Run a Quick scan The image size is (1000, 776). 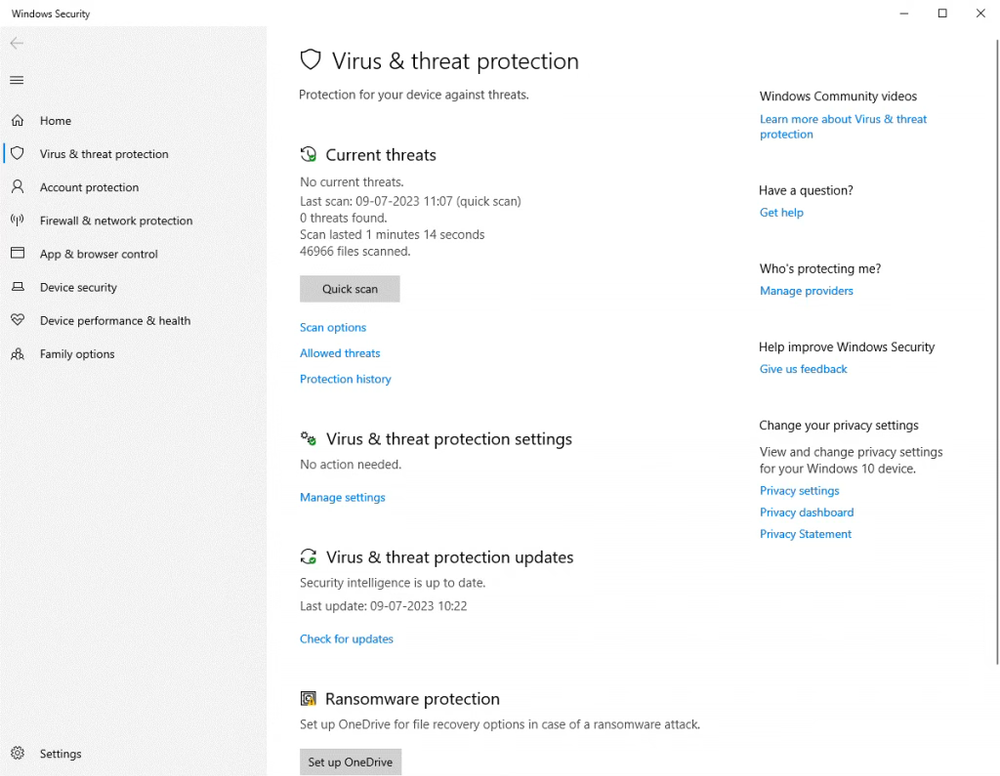tap(349, 288)
